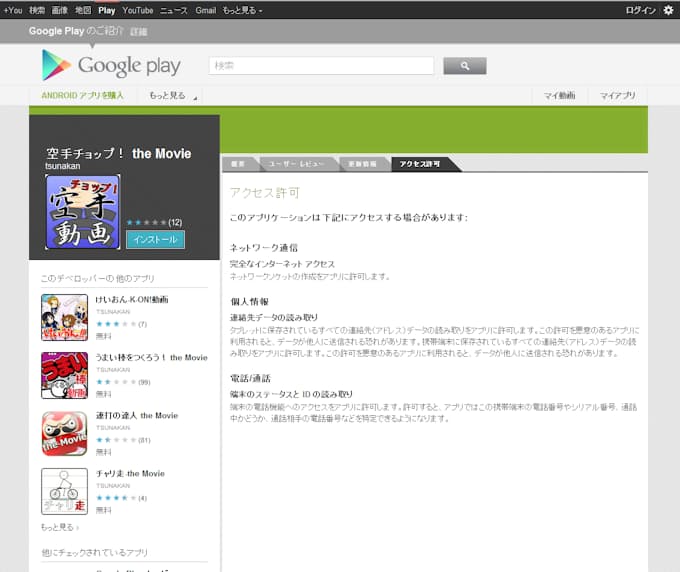680x572 pixels.
Task: Switch to the ユーザー レビュー tab
Action: tap(296, 163)
